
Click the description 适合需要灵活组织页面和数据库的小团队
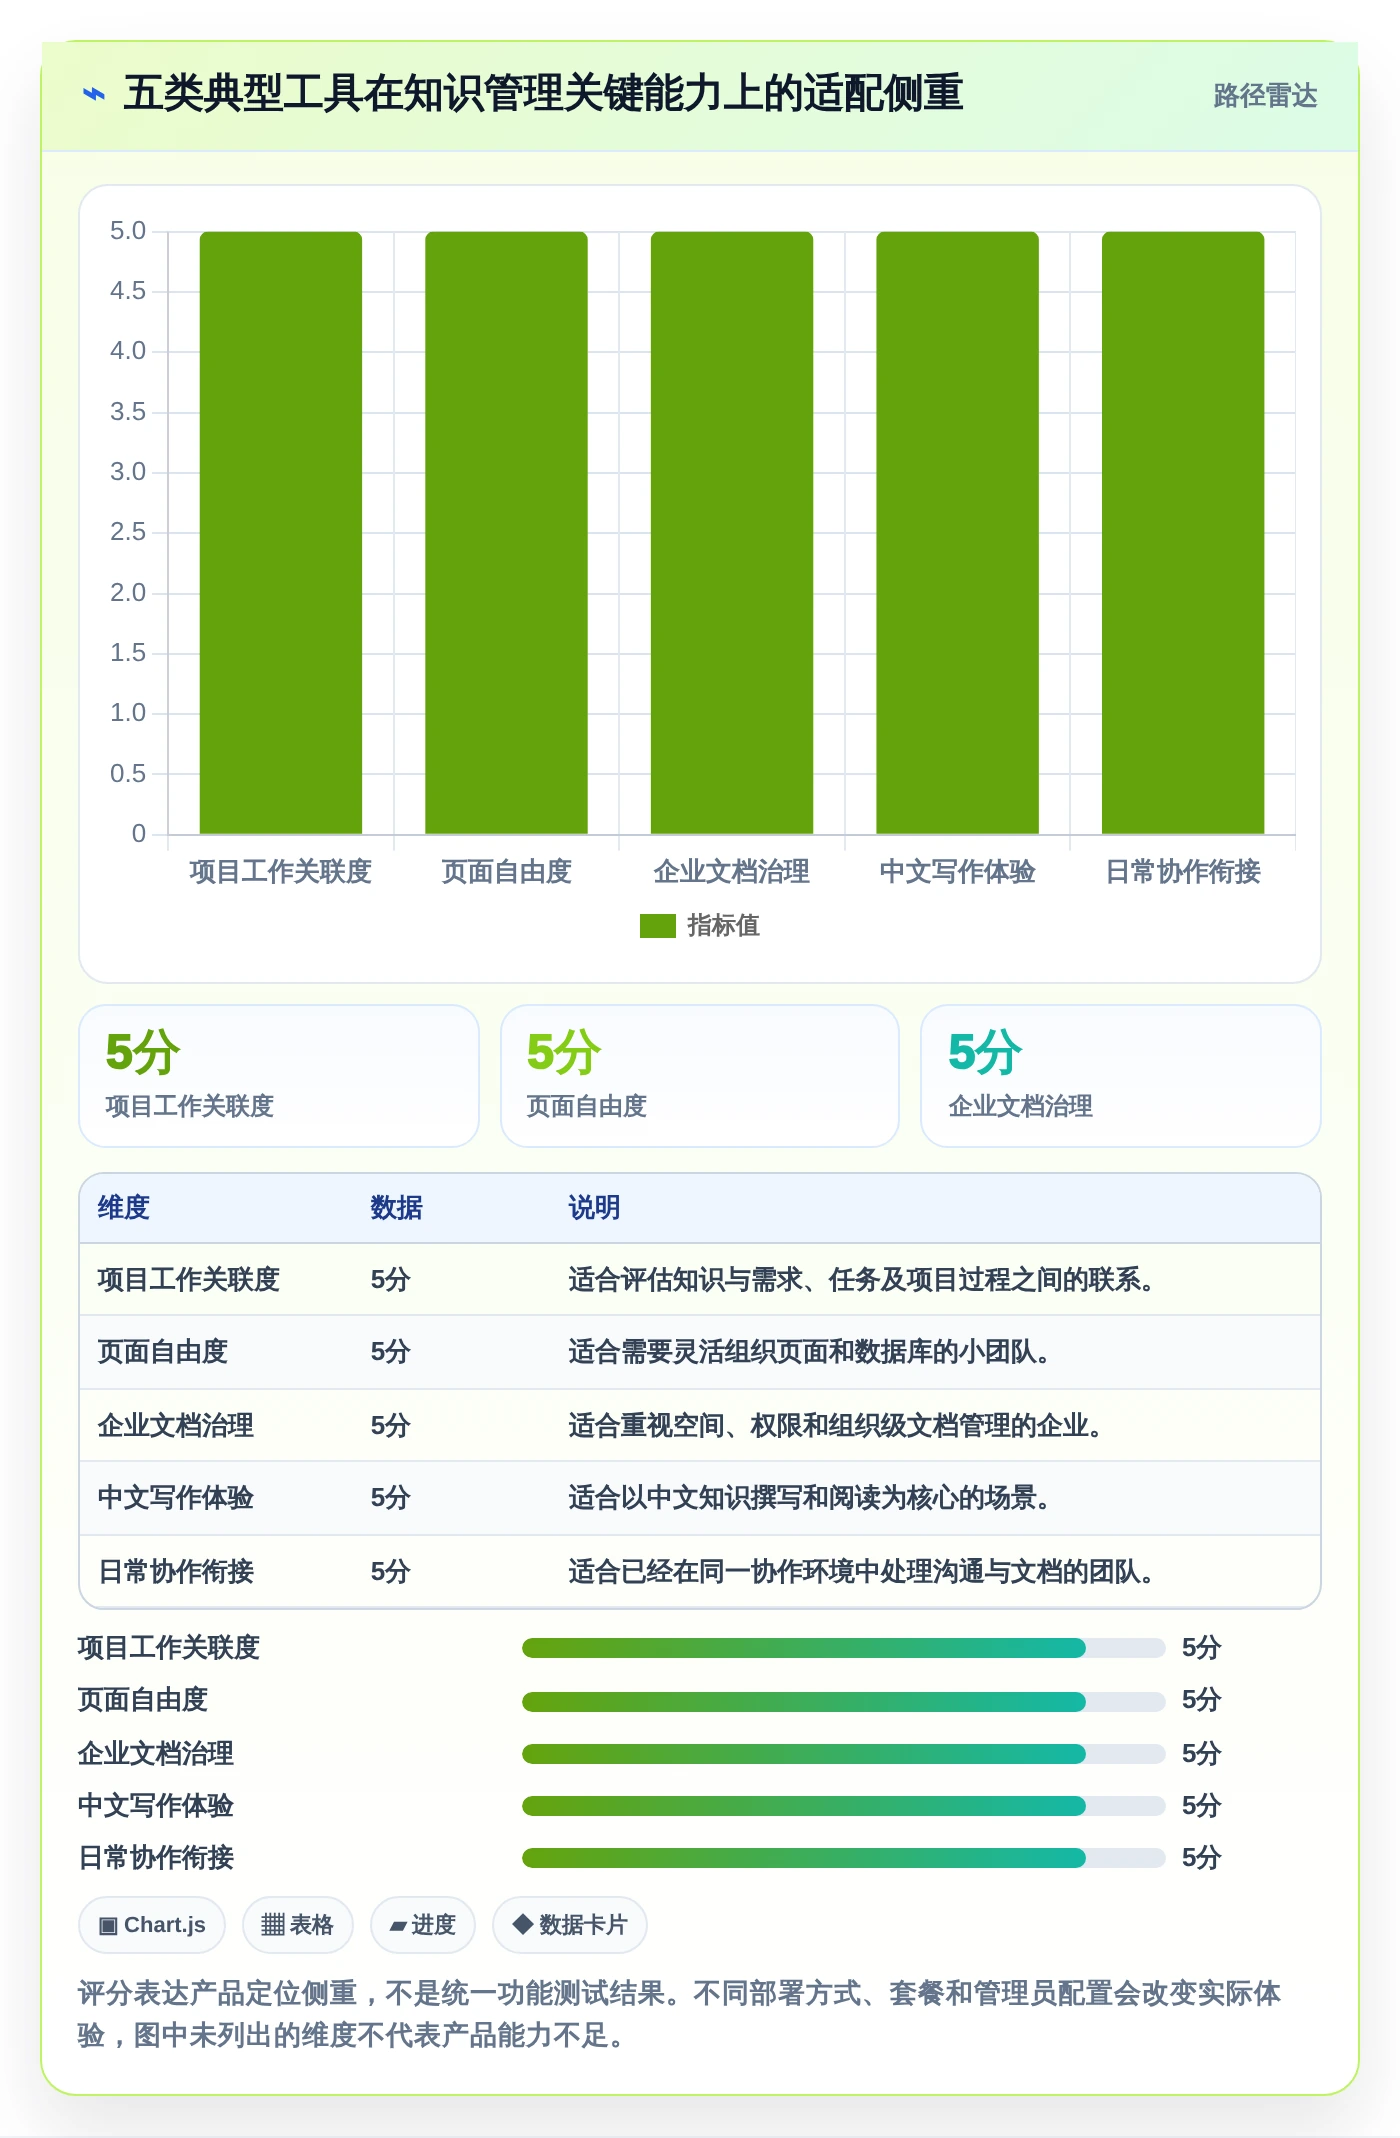808,1352
